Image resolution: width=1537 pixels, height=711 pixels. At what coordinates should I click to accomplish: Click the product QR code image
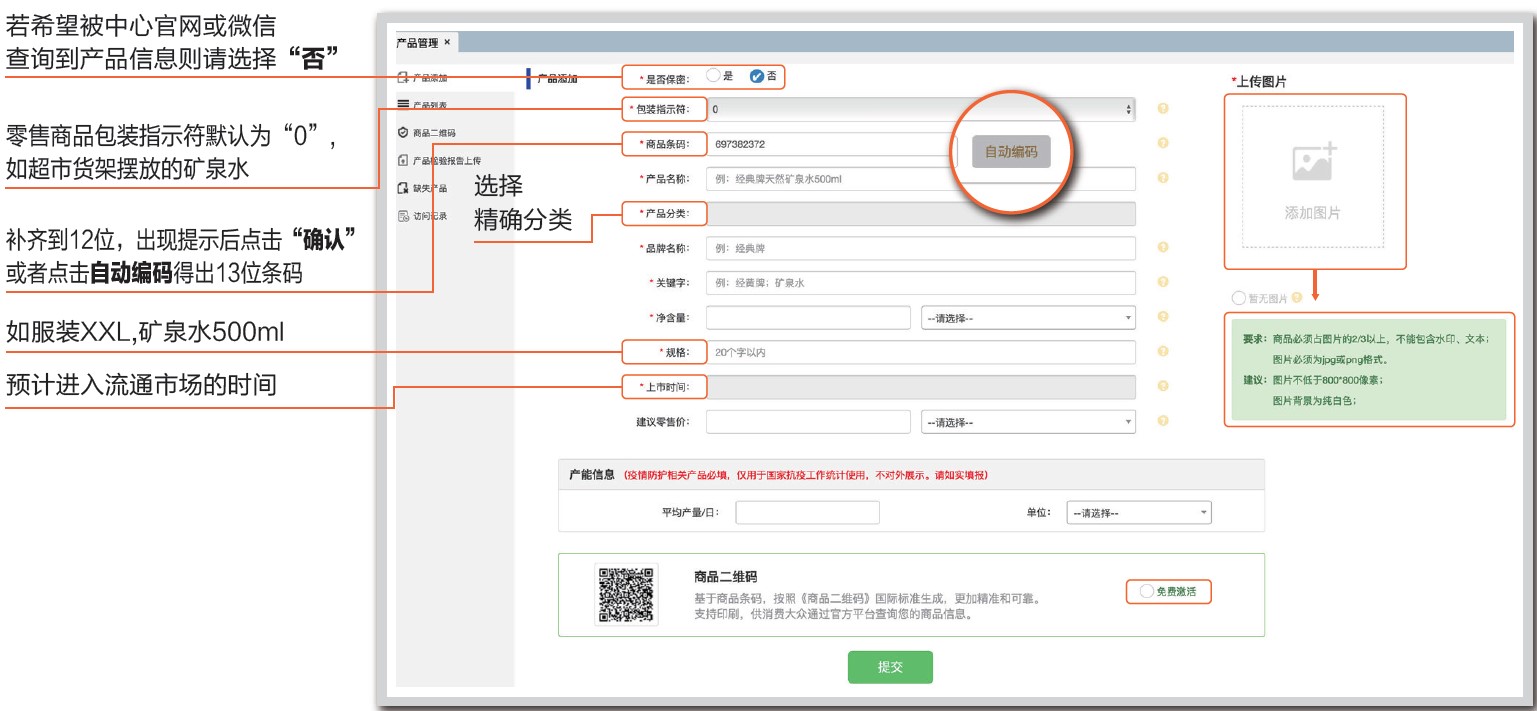click(626, 594)
